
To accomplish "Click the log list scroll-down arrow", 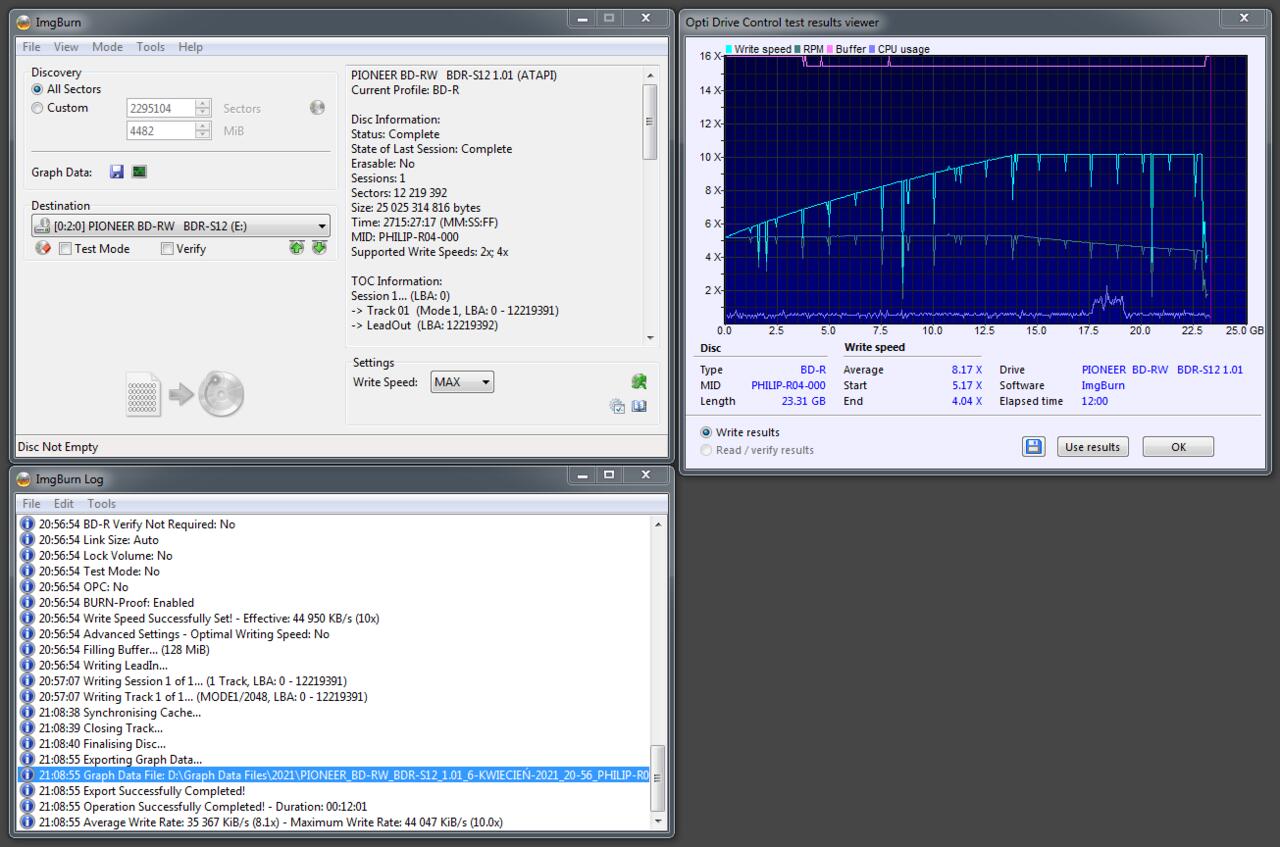I will [658, 822].
